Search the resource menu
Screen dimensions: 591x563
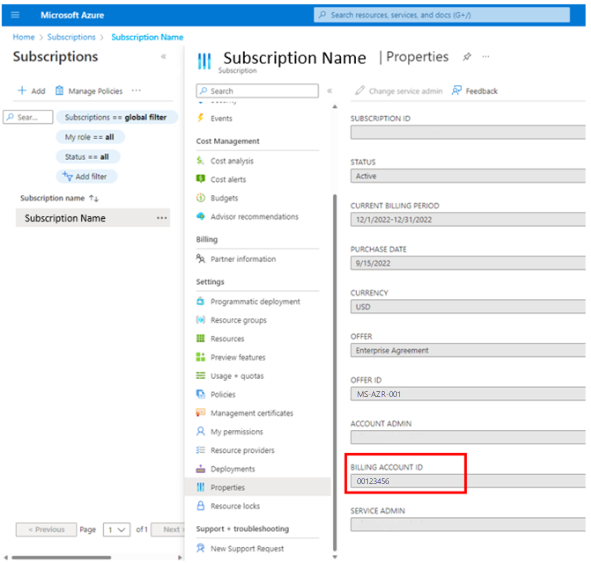coord(257,91)
